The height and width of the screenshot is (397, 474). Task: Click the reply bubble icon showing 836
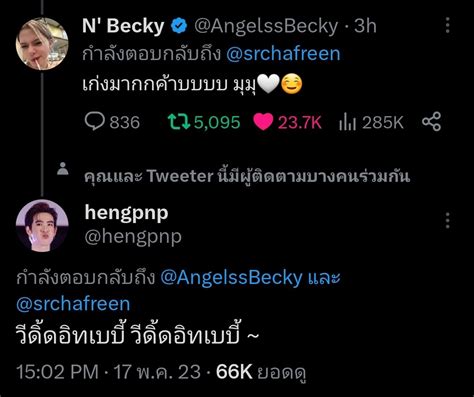click(95, 121)
